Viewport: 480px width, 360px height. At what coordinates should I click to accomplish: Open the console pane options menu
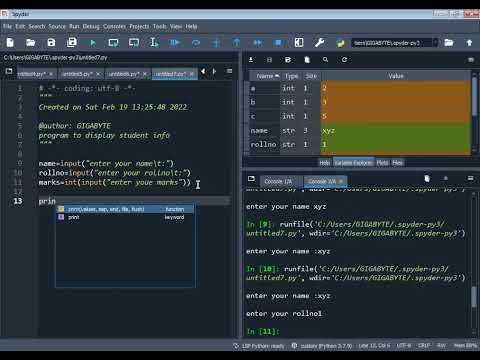click(470, 179)
